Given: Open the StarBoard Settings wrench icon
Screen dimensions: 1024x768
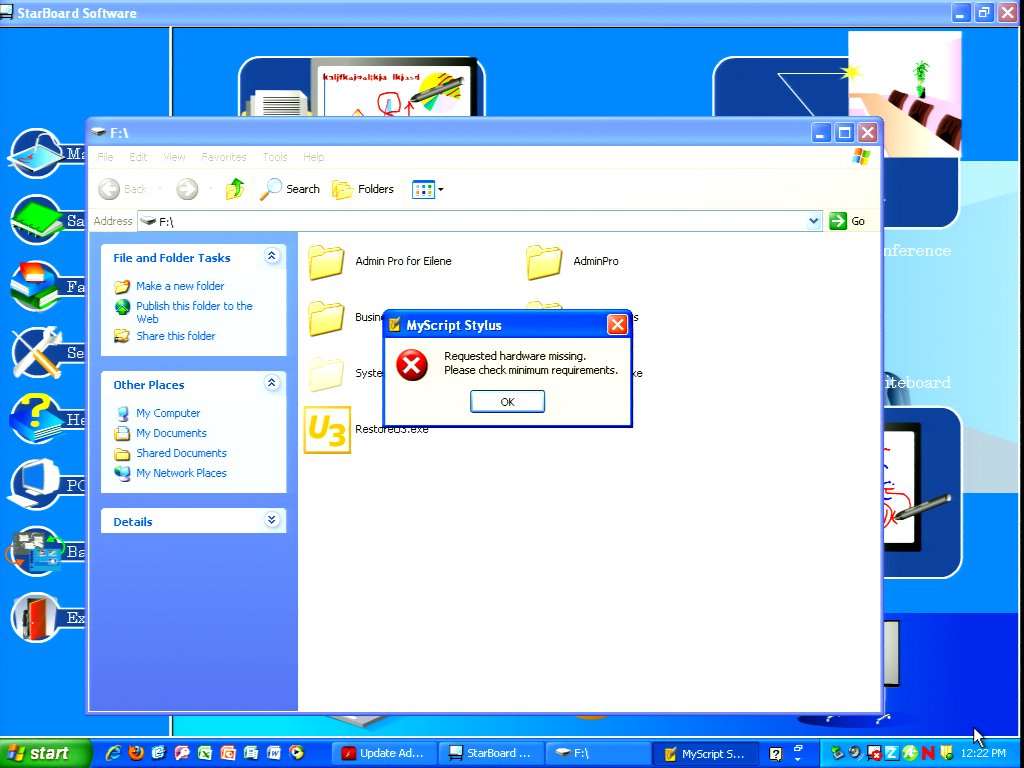Looking at the screenshot, I should tap(38, 352).
